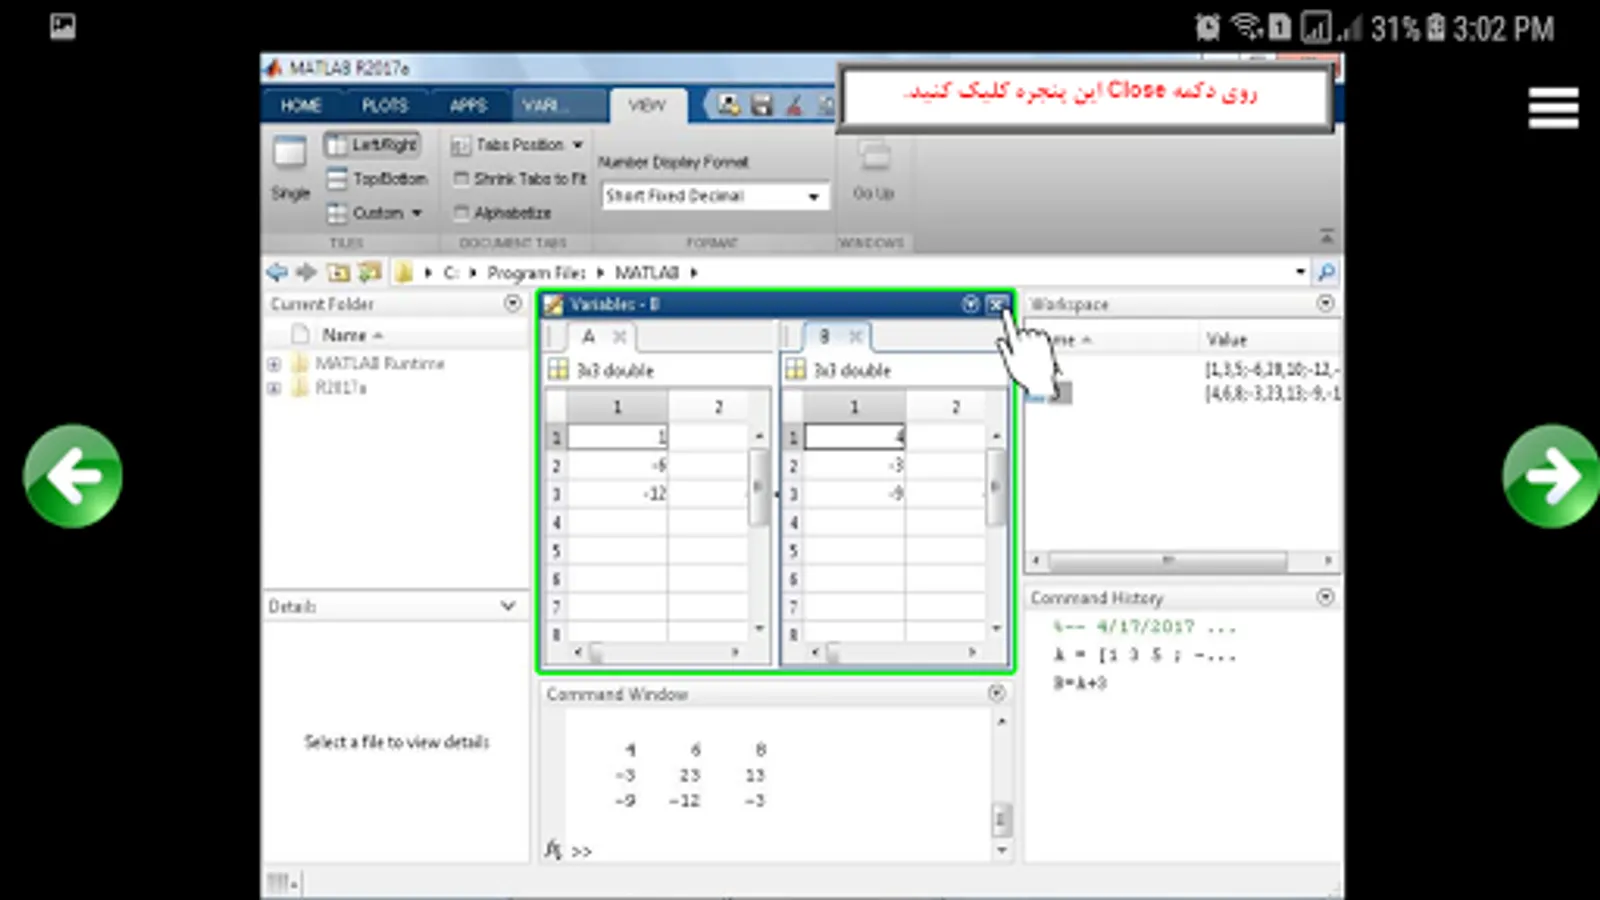Close the Variables panel with the X button
The image size is (1600, 900).
(996, 304)
